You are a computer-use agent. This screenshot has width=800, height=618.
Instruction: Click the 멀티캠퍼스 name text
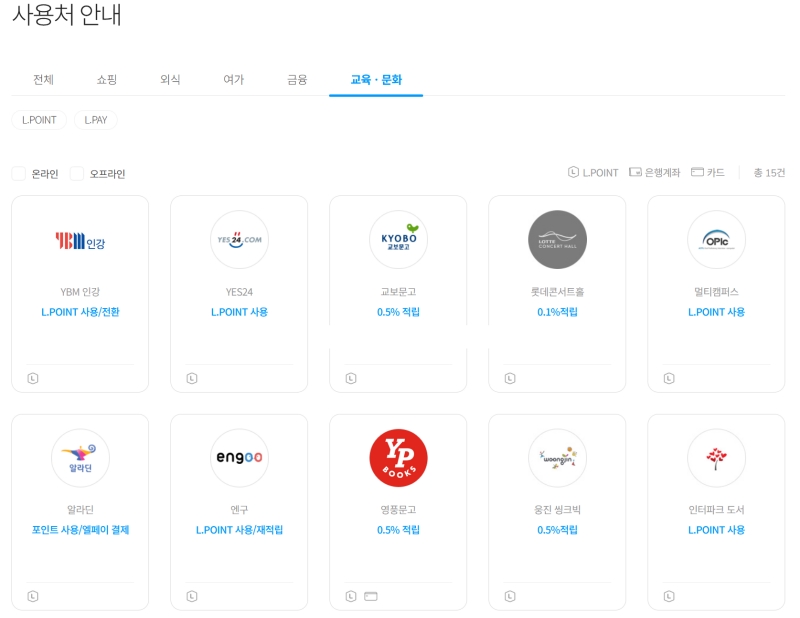[716, 292]
